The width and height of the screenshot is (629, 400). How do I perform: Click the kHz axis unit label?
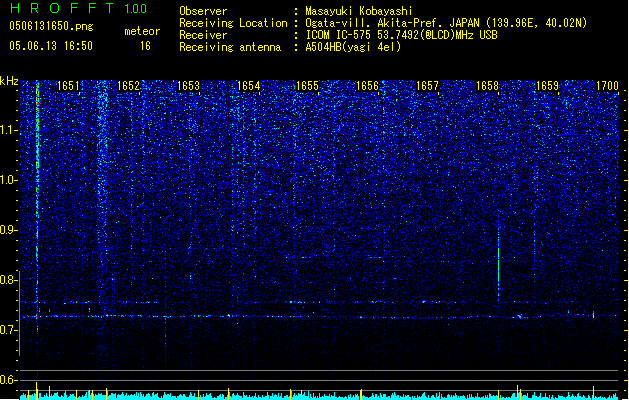(9, 81)
